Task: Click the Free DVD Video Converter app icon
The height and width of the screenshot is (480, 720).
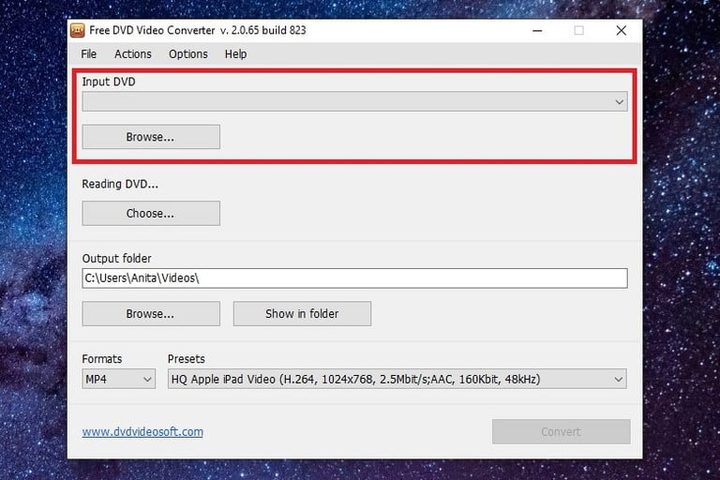Action: pyautogui.click(x=77, y=30)
